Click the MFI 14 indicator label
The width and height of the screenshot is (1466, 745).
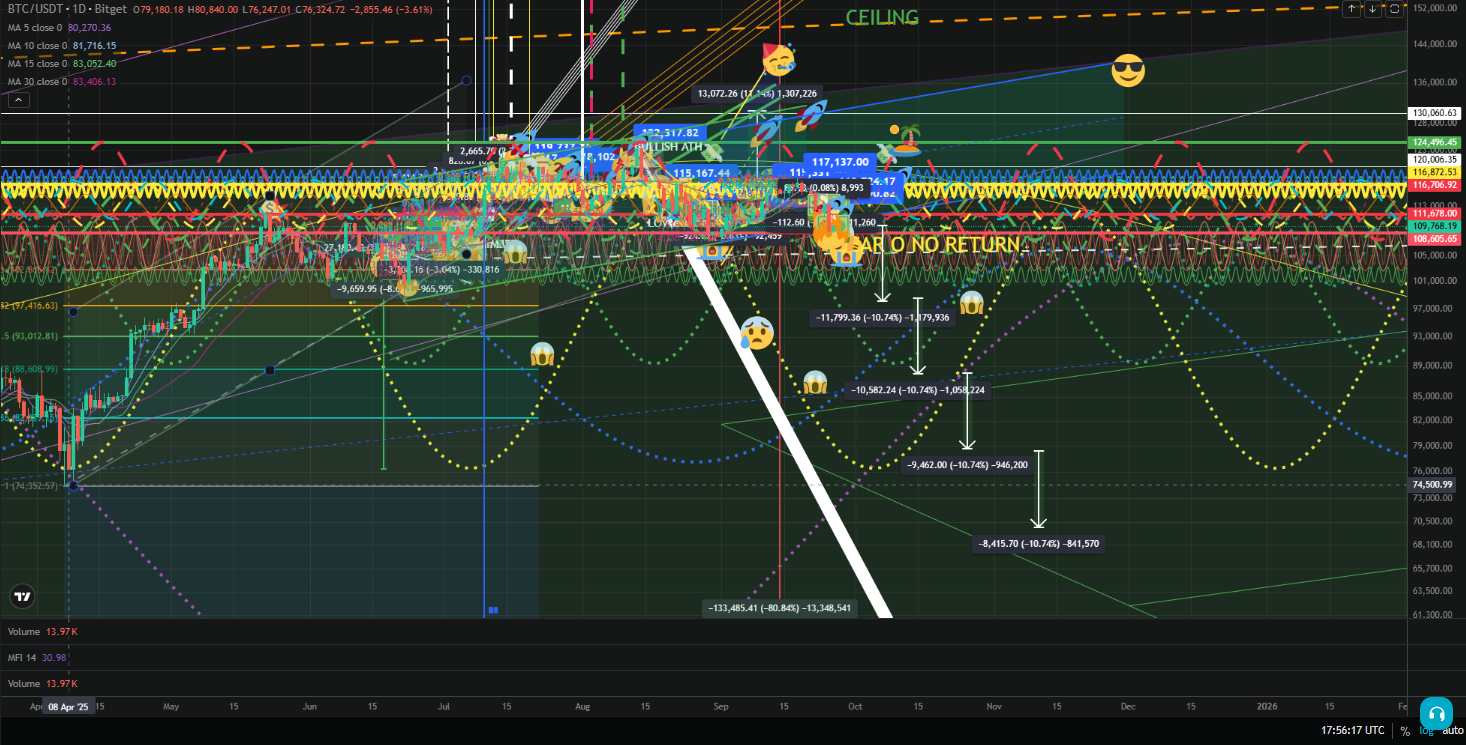pyautogui.click(x=25, y=656)
